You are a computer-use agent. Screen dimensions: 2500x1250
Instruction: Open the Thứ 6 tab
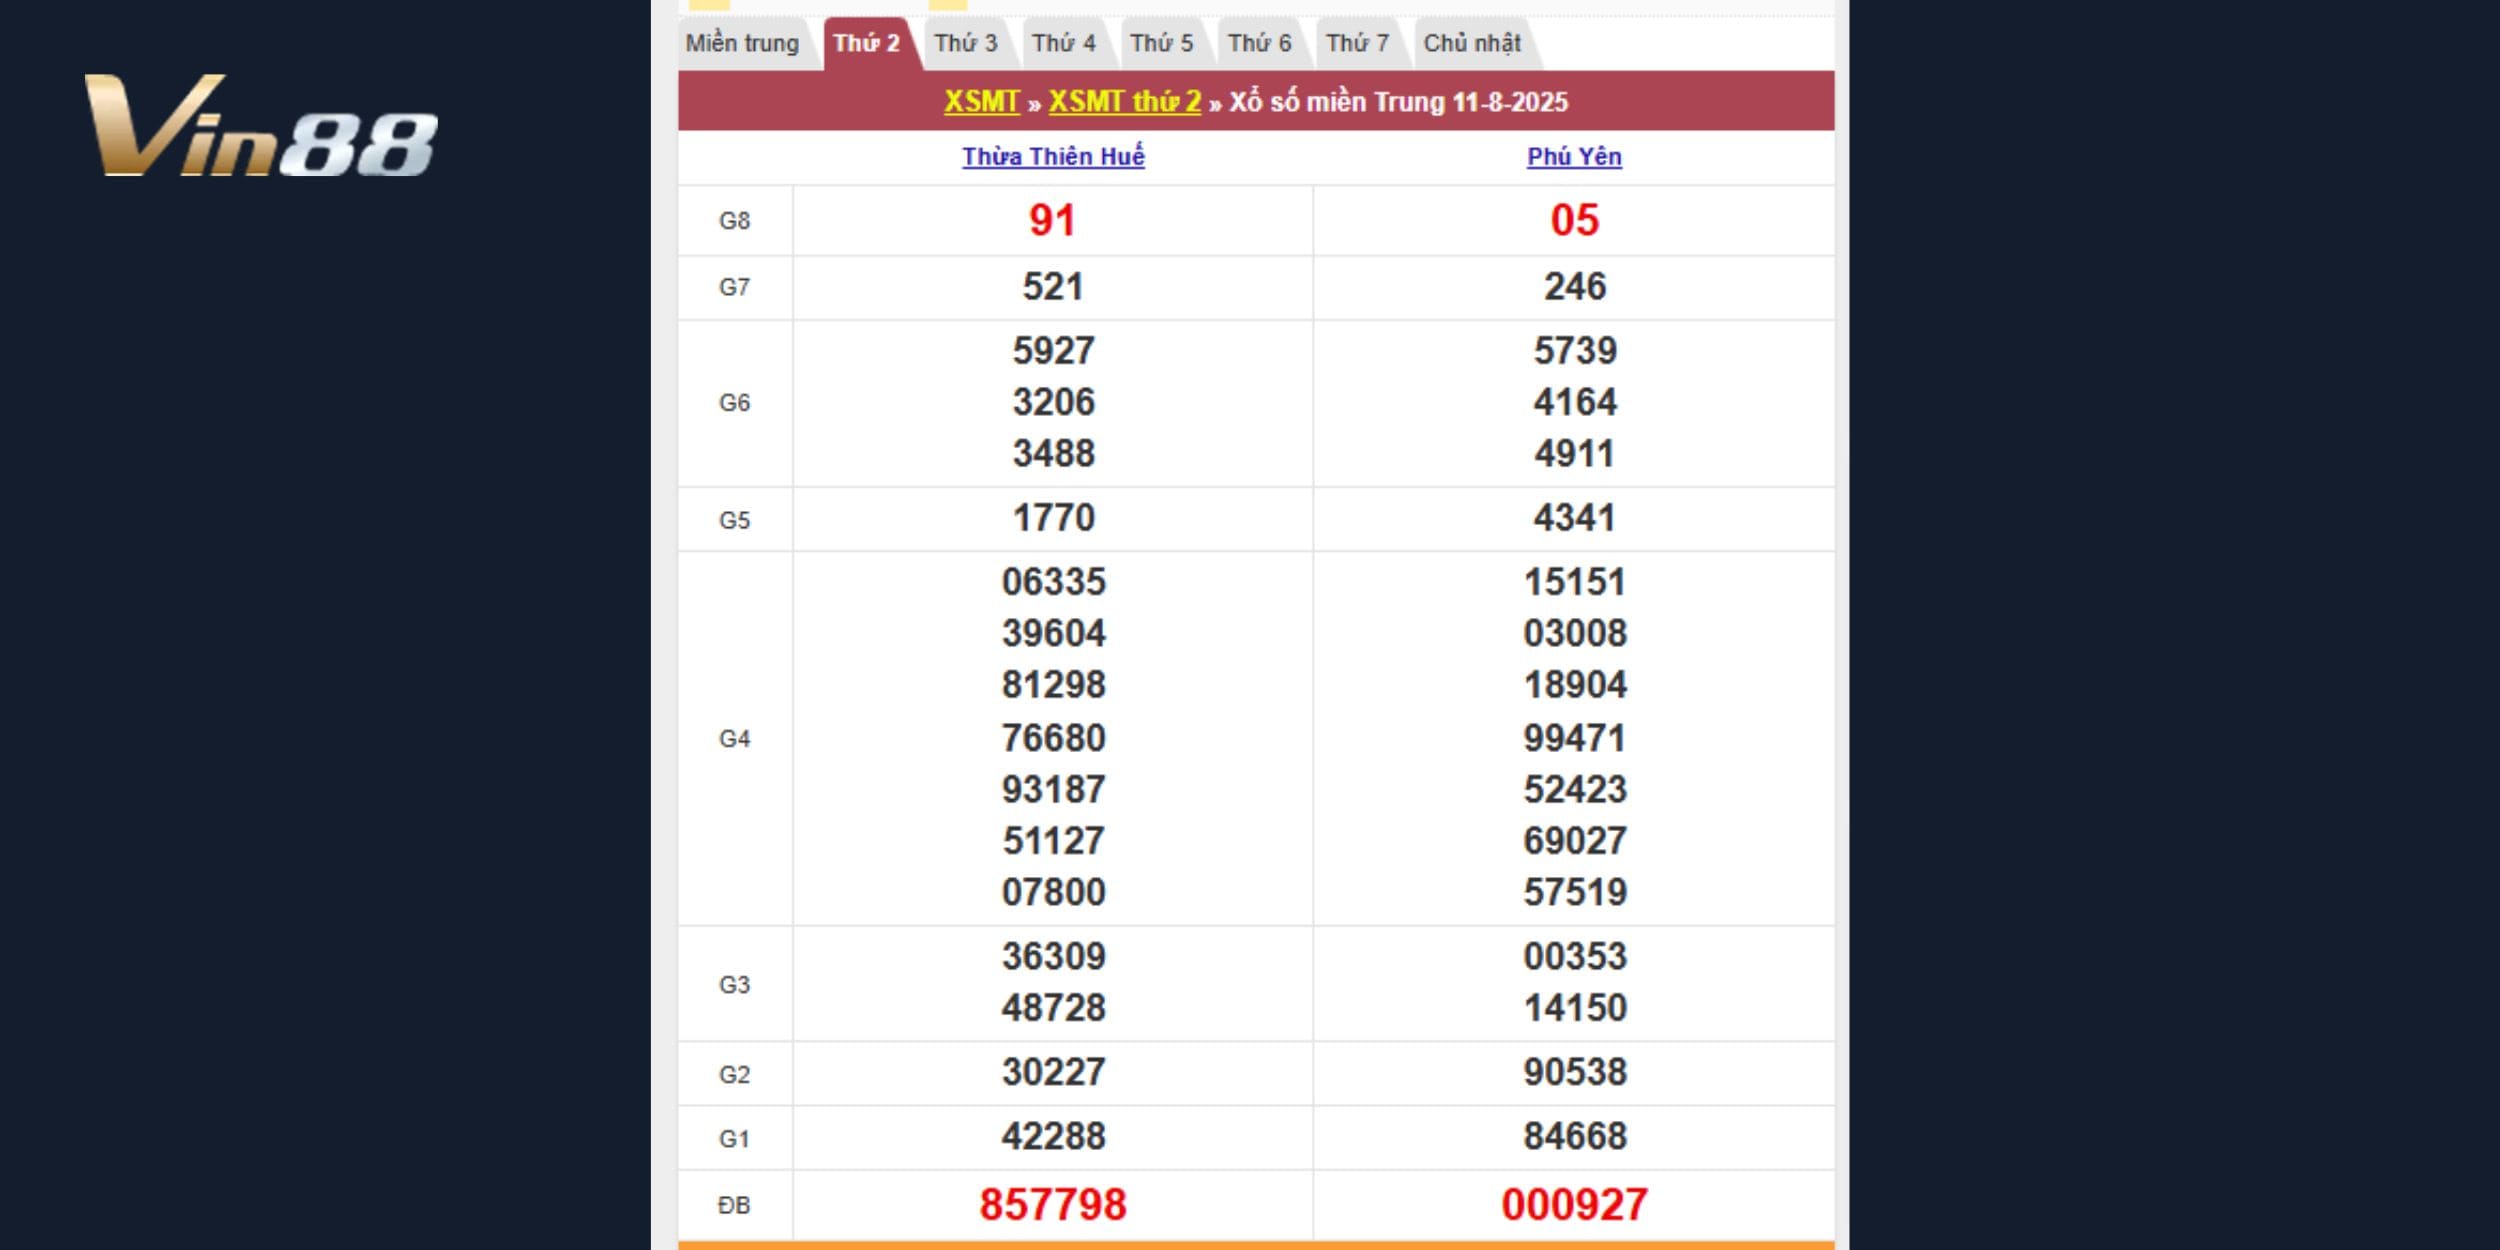coord(1260,43)
